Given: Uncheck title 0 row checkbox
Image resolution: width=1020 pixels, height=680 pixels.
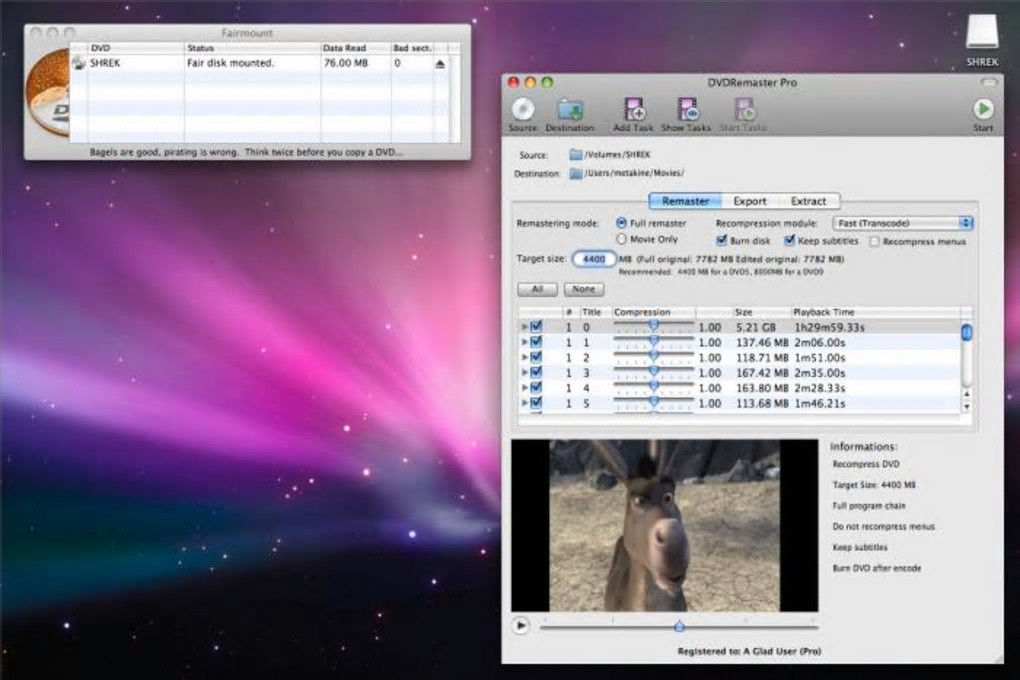Looking at the screenshot, I should click(x=536, y=327).
